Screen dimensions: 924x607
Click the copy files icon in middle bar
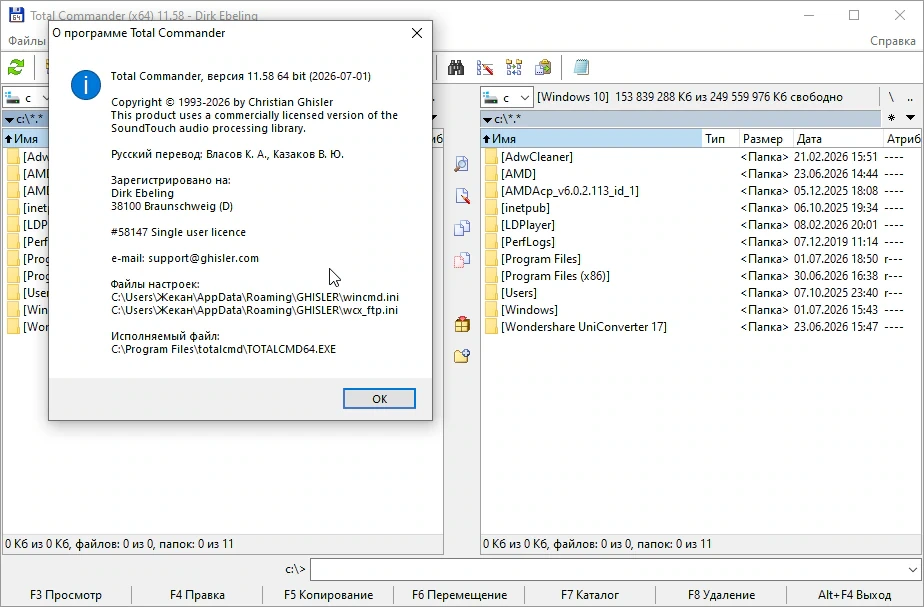(x=462, y=228)
